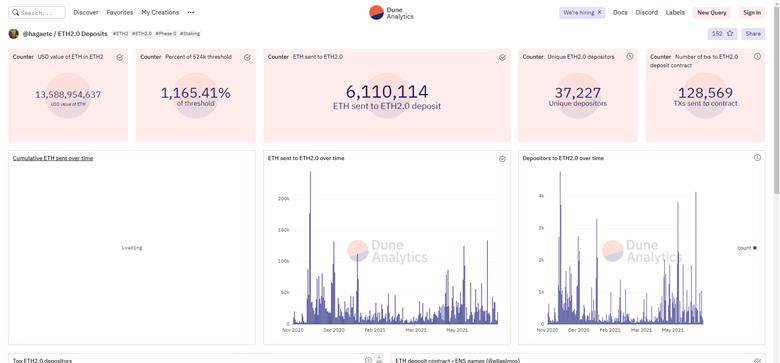Click the New Query button

[712, 12]
